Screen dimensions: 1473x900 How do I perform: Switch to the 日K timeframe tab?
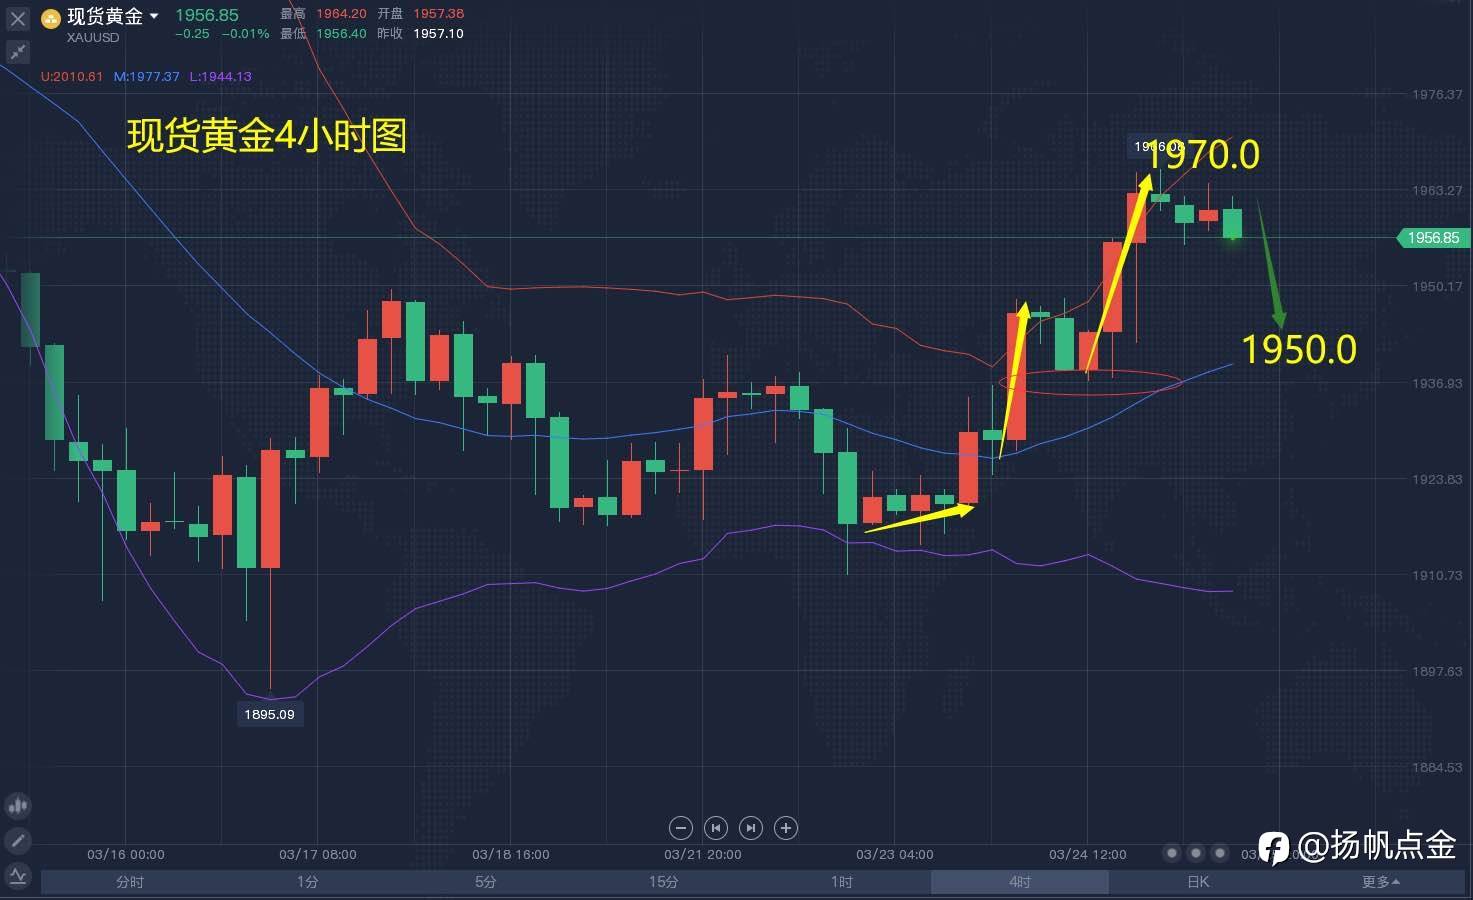tap(1197, 882)
